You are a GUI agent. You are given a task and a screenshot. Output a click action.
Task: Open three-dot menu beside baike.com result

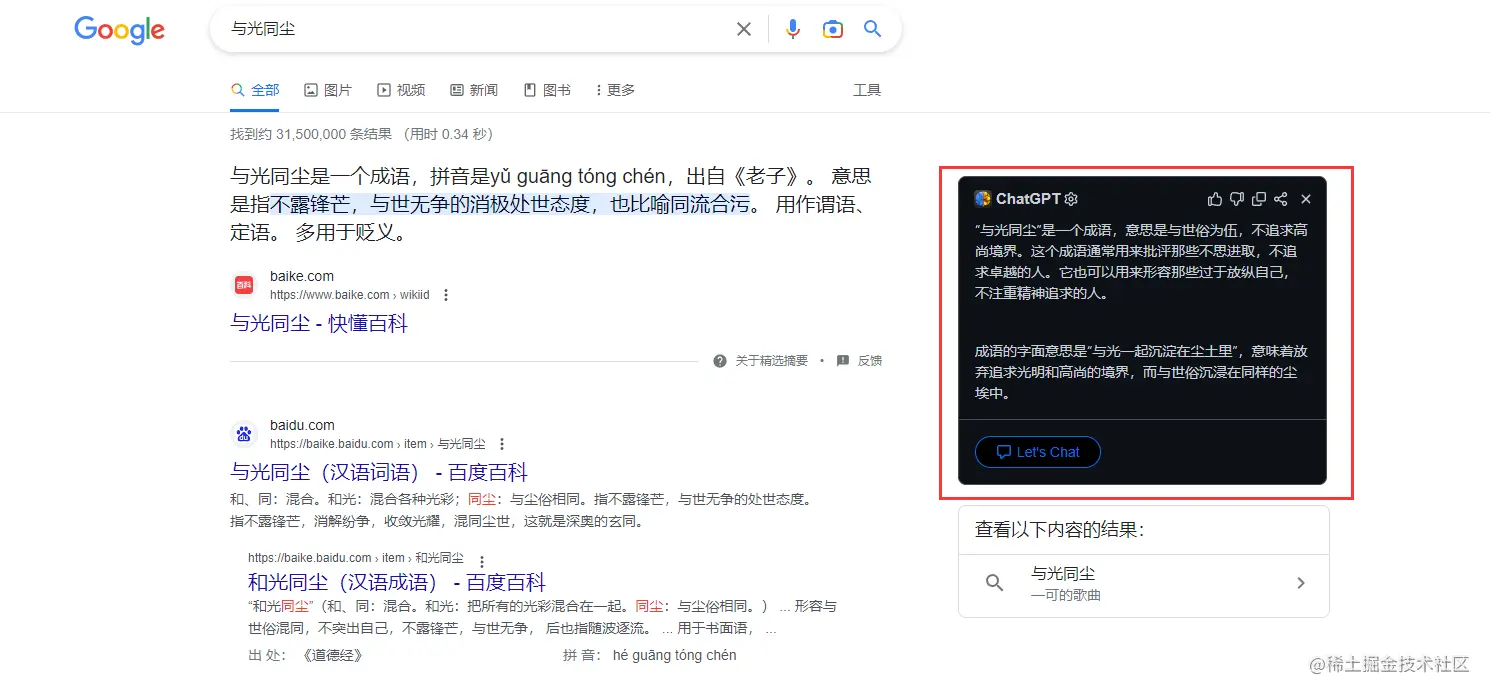click(446, 295)
